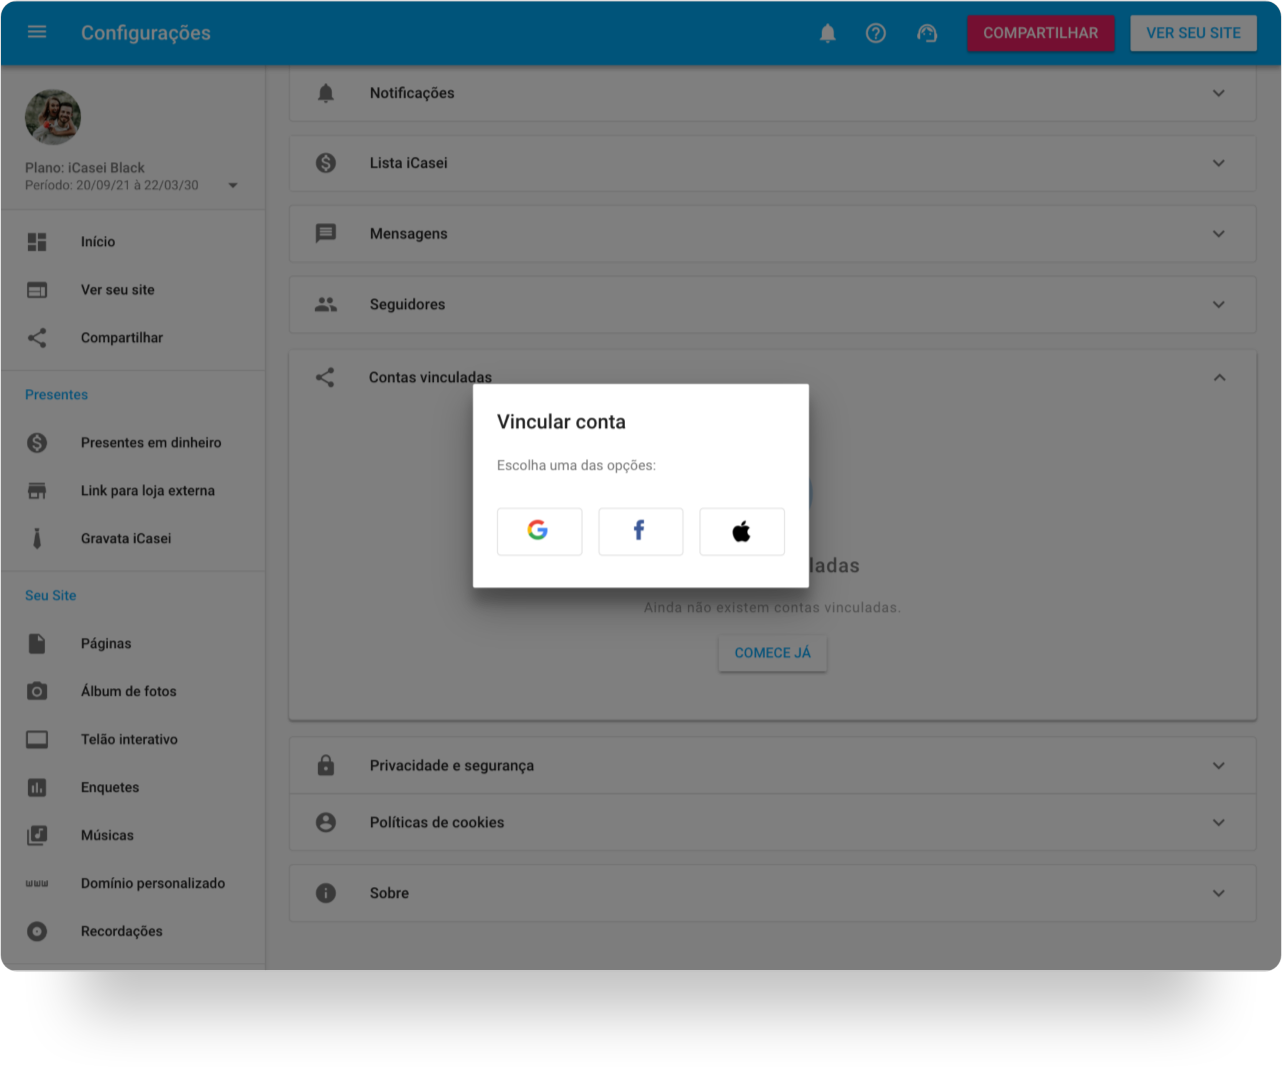Click the notifications bell in header
This screenshot has height=1072, width=1282.
828,33
